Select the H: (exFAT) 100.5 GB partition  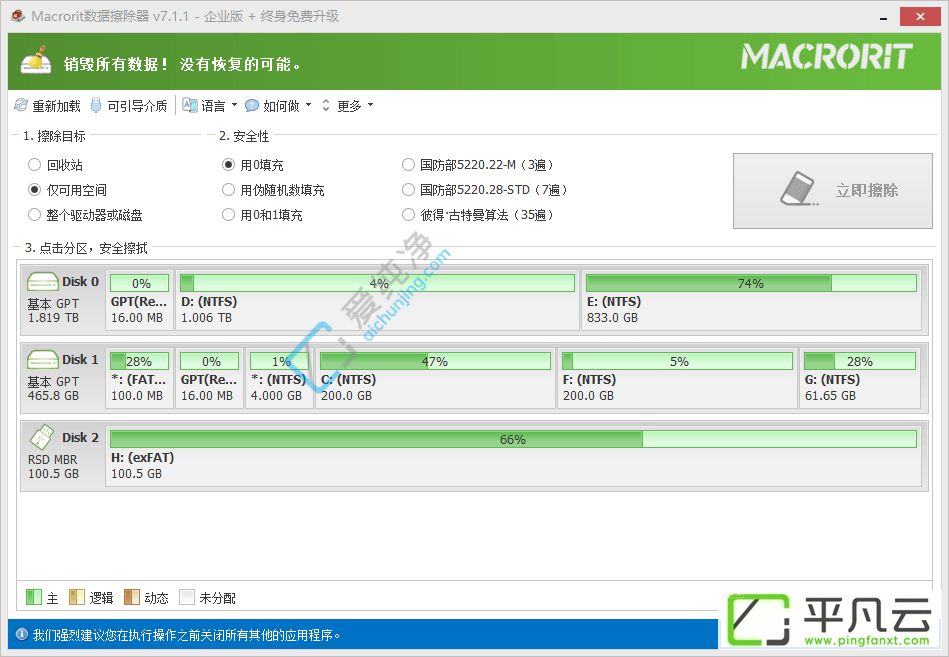click(x=513, y=456)
